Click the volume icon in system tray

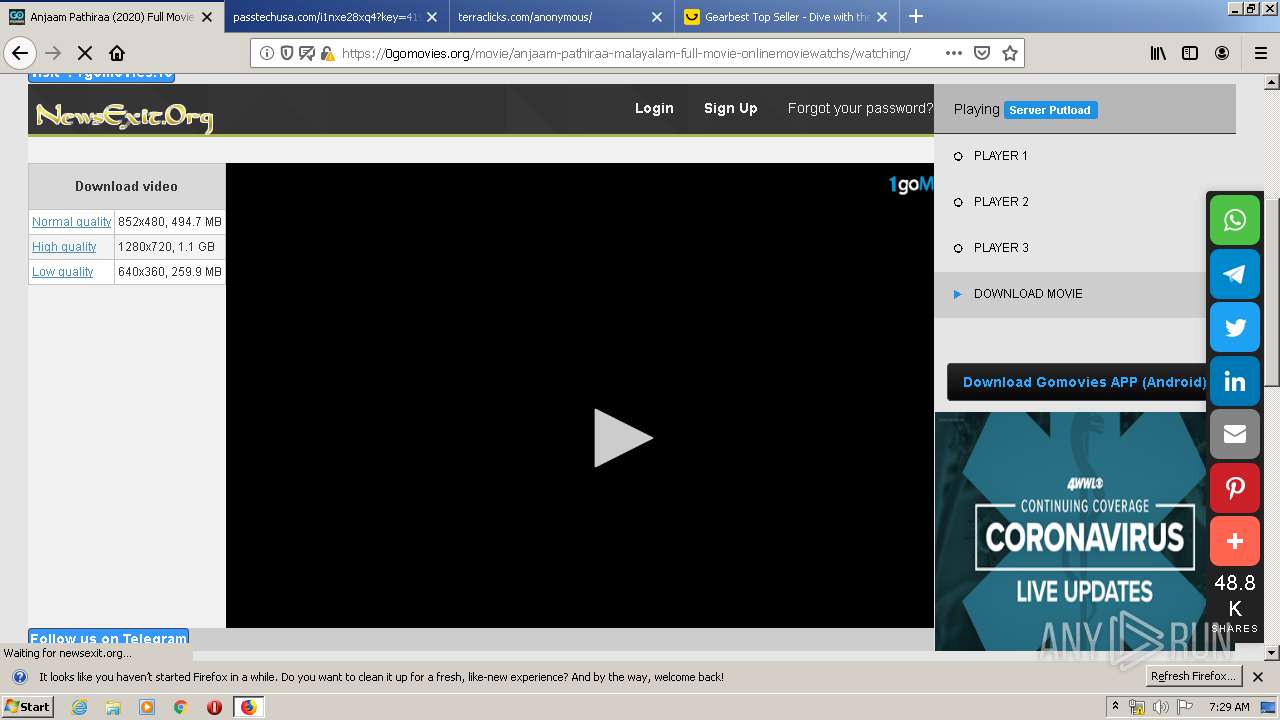[x=1161, y=707]
